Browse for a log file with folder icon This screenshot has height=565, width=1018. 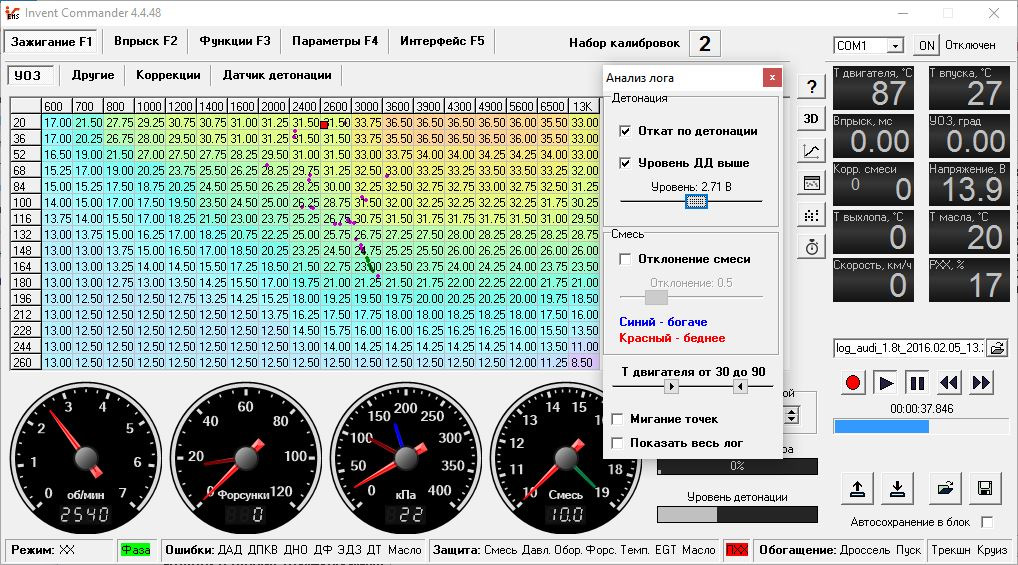pyautogui.click(x=997, y=348)
